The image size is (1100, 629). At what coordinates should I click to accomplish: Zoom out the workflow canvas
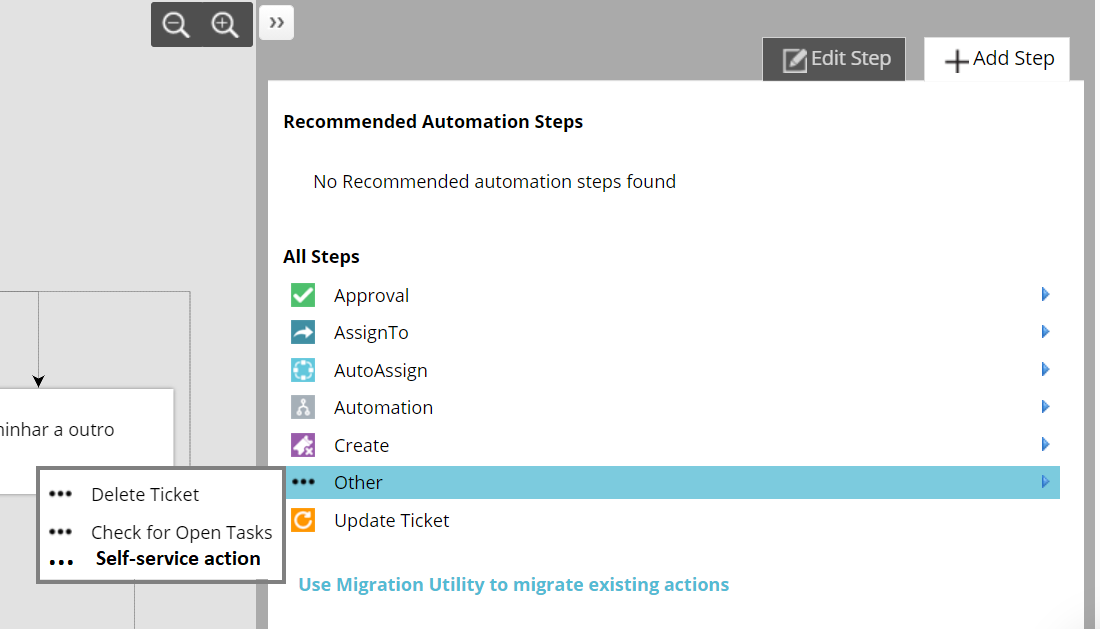coord(176,24)
